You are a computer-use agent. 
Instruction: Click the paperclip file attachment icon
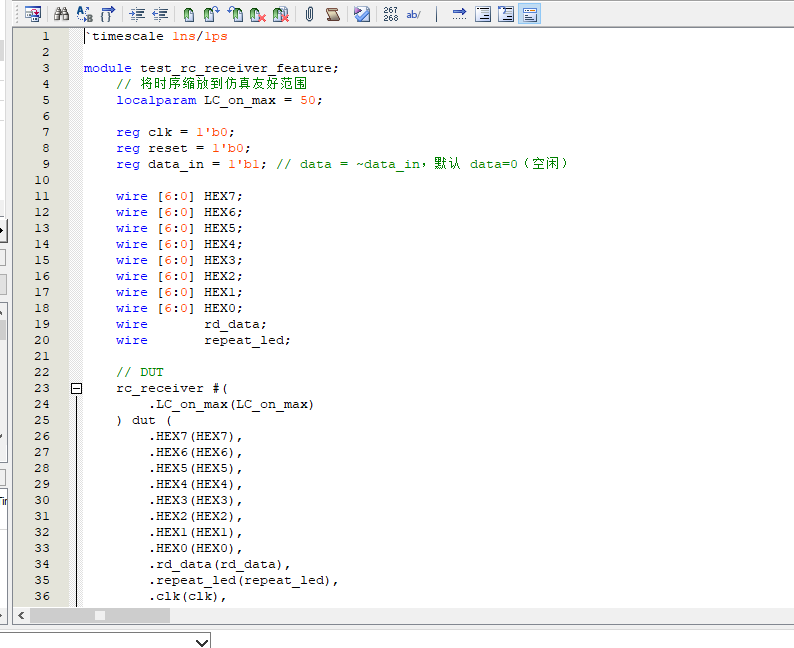pos(309,14)
